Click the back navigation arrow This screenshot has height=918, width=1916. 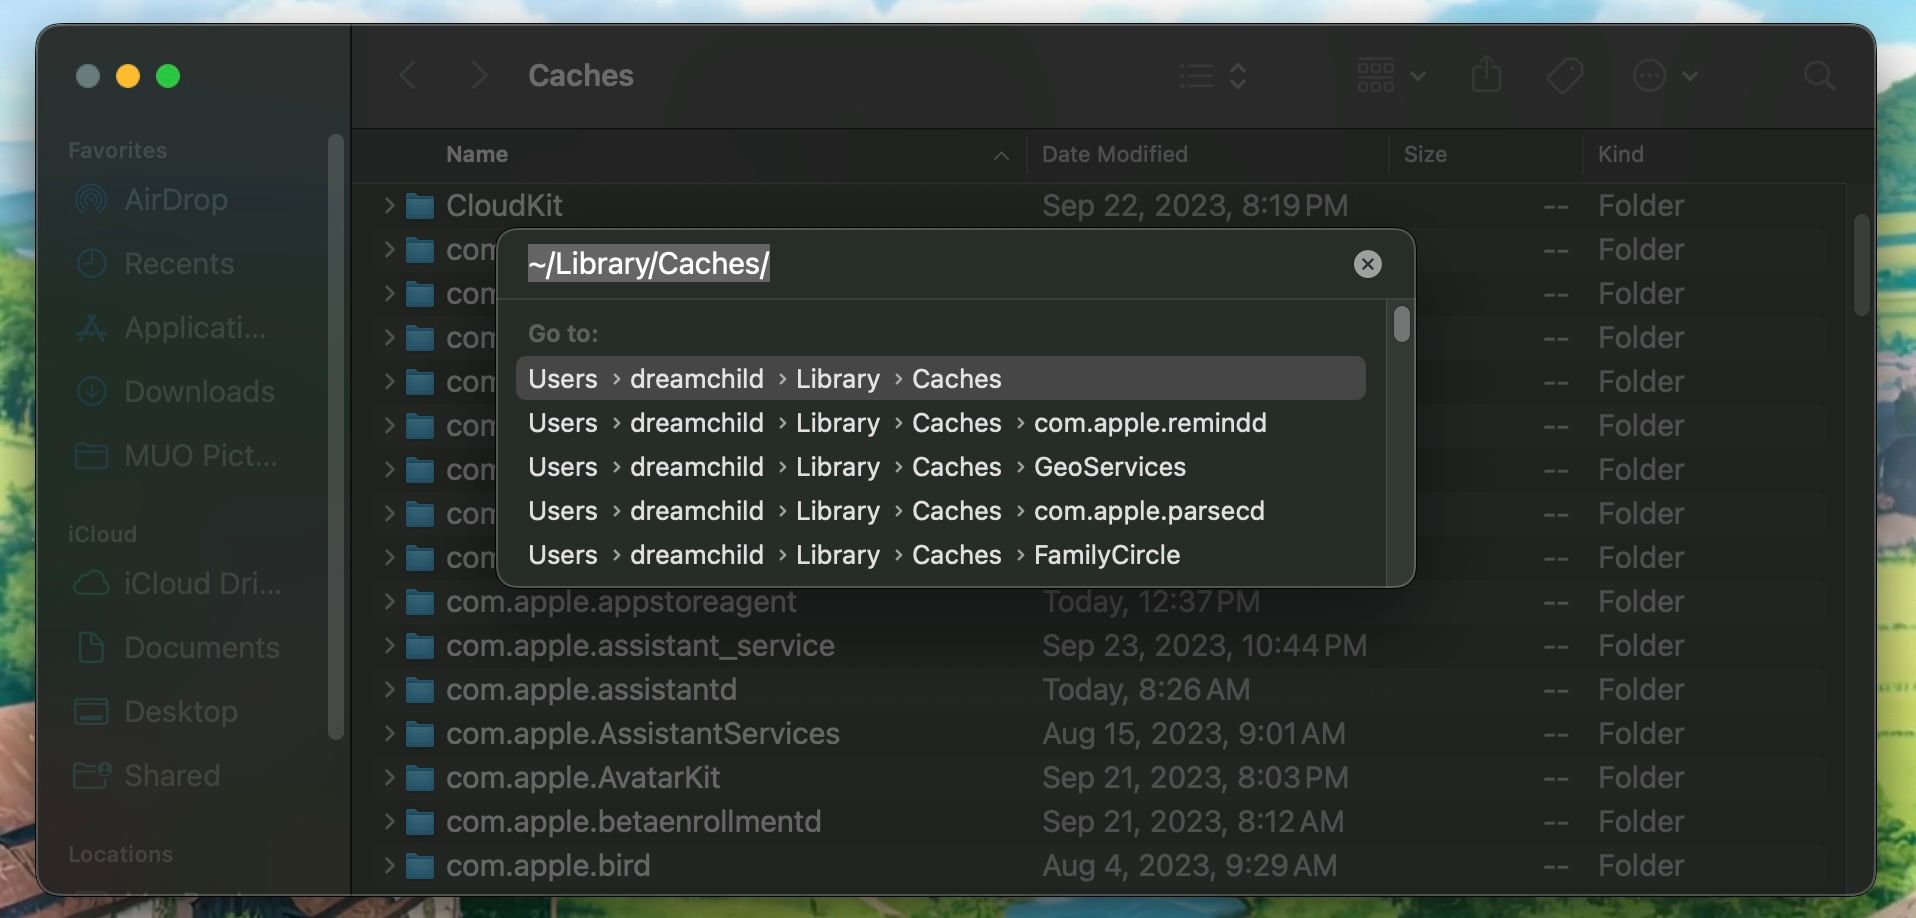407,75
